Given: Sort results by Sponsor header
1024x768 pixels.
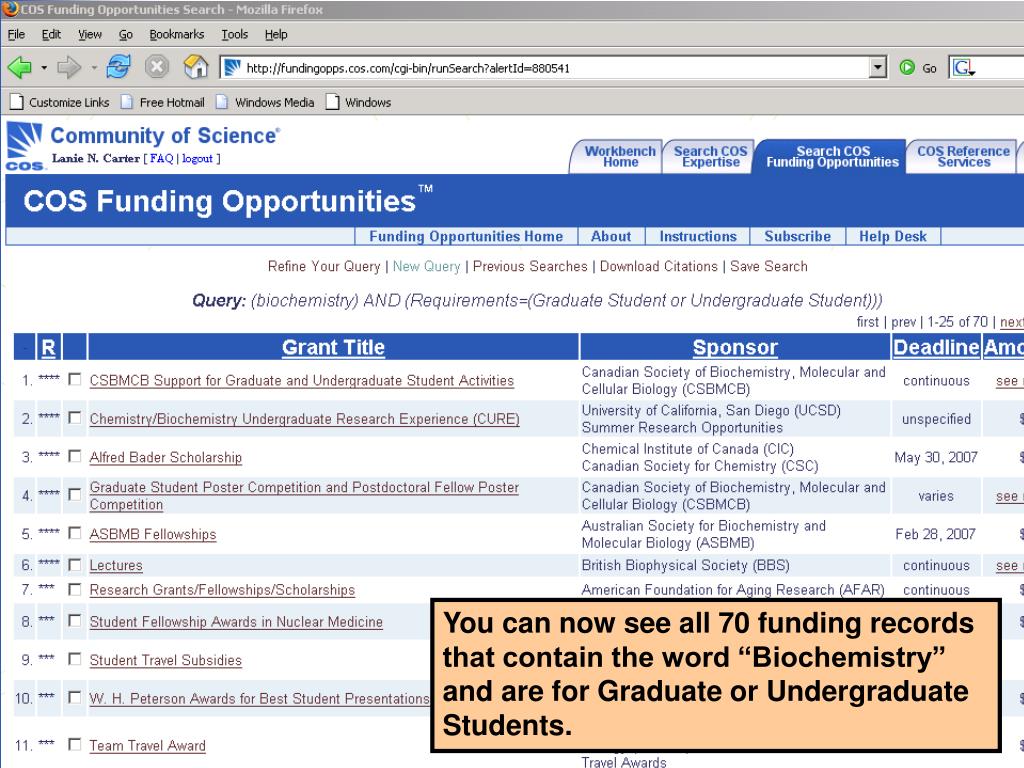Looking at the screenshot, I should [735, 347].
